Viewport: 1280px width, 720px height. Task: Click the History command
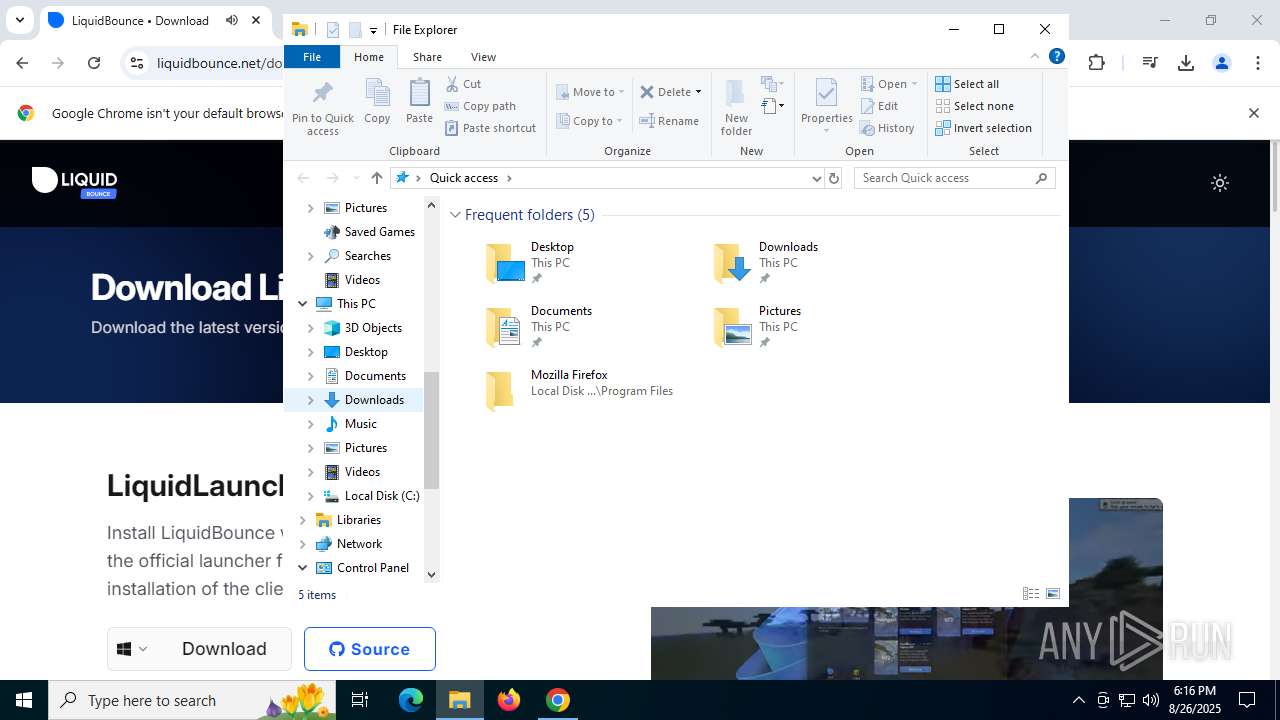coord(887,128)
